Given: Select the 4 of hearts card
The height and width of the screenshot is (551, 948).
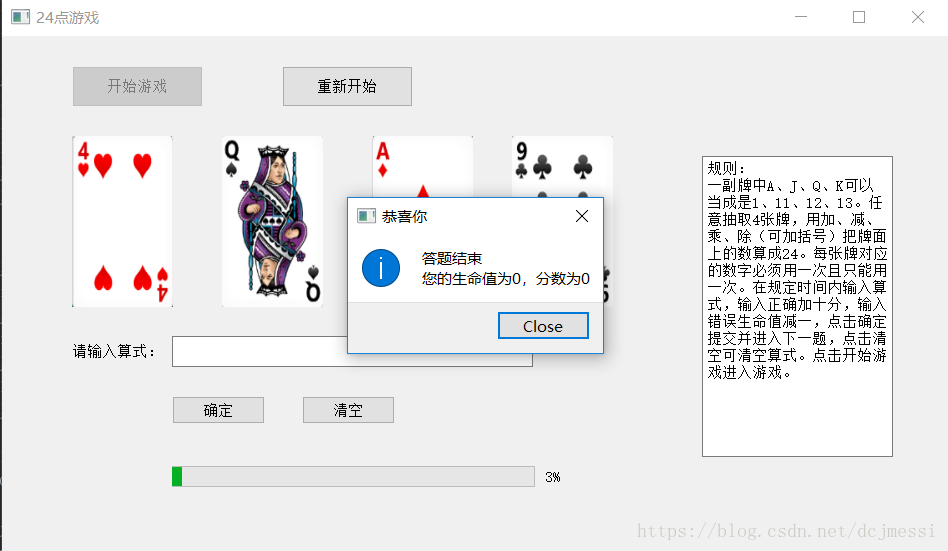Looking at the screenshot, I should pyautogui.click(x=122, y=221).
